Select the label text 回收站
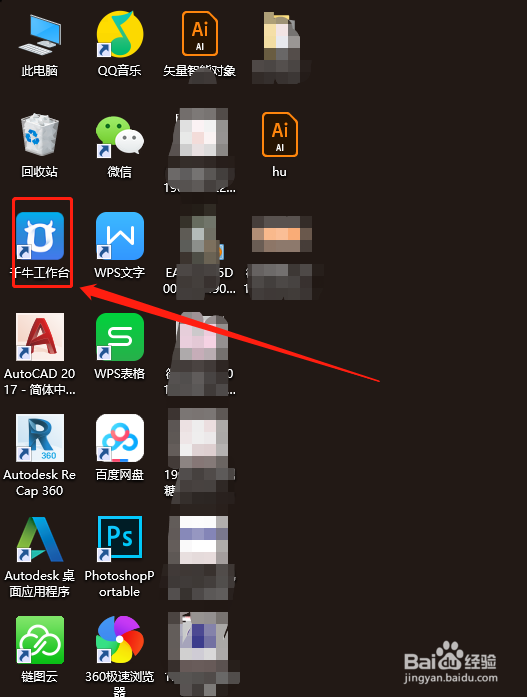 [40, 172]
